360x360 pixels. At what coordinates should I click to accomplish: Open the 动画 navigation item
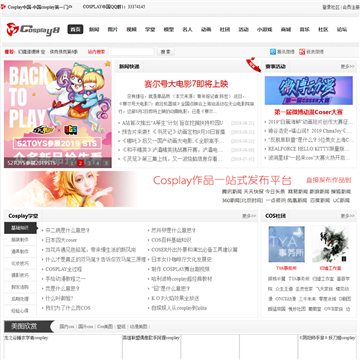(206, 29)
